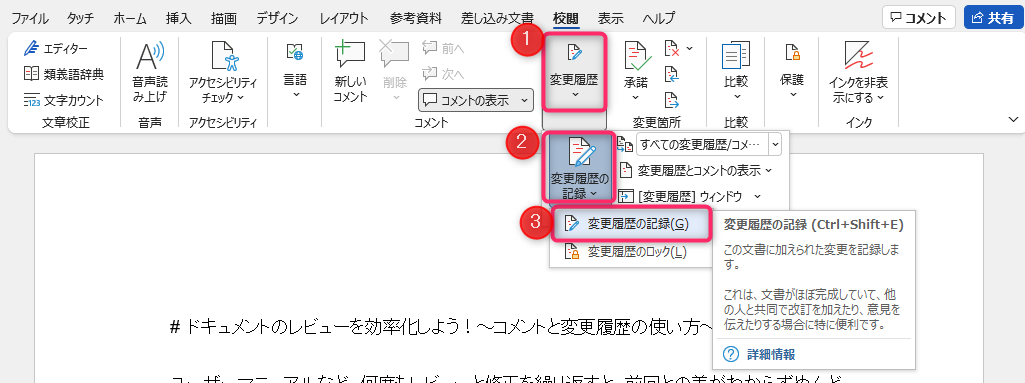Start 音声読み上げ read aloud
Image resolution: width=1025 pixels, height=383 pixels.
150,72
